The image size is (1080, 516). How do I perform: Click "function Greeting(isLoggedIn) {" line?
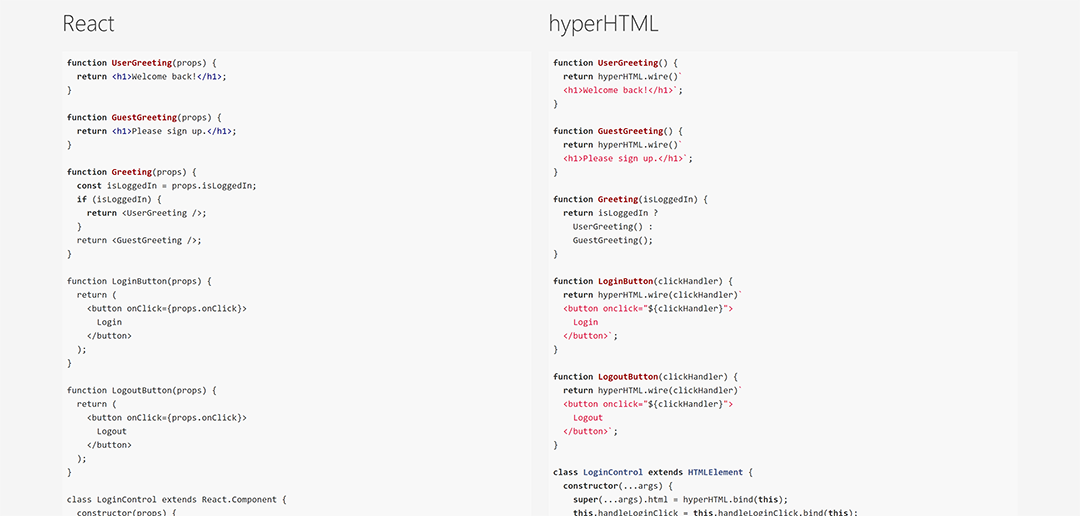pos(630,199)
